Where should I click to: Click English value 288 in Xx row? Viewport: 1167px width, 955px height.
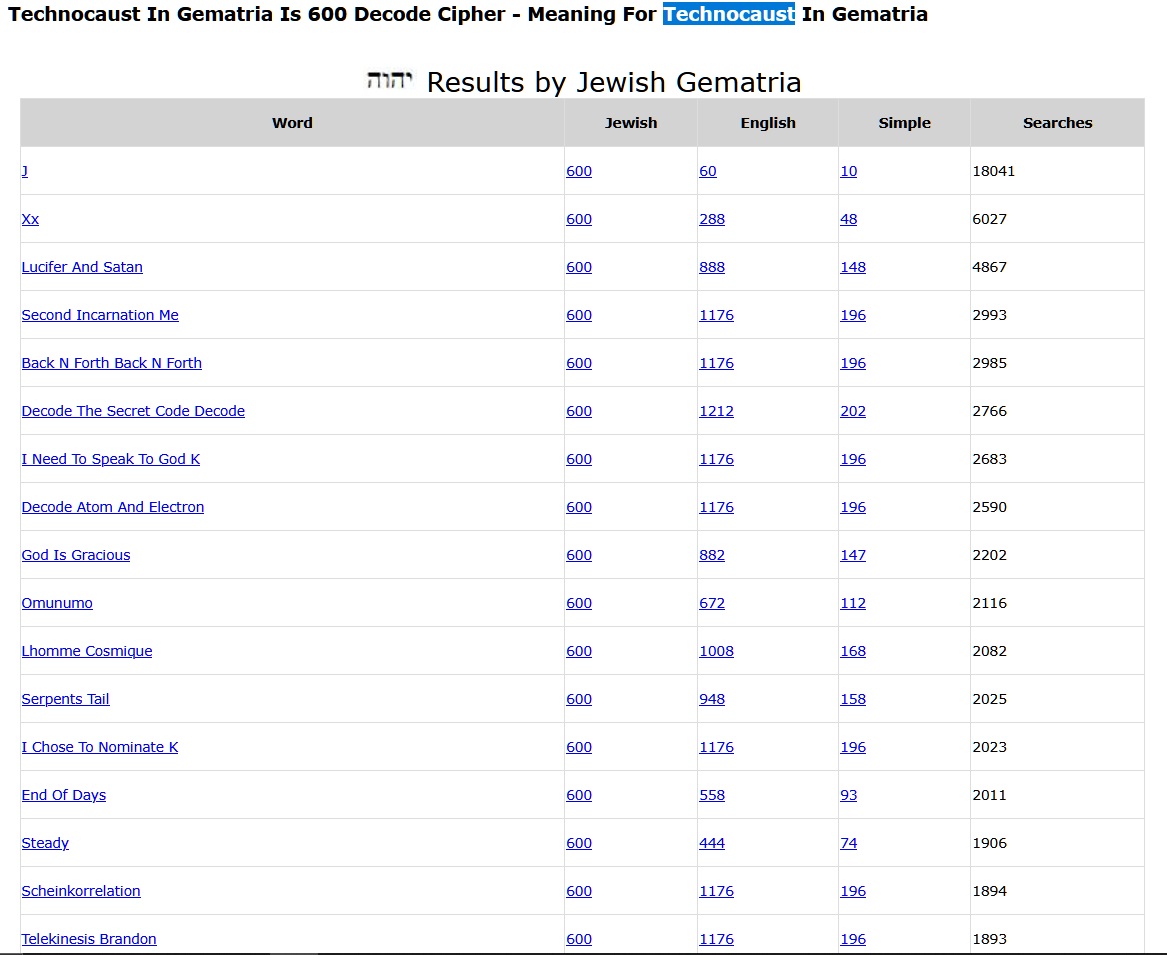tap(712, 219)
